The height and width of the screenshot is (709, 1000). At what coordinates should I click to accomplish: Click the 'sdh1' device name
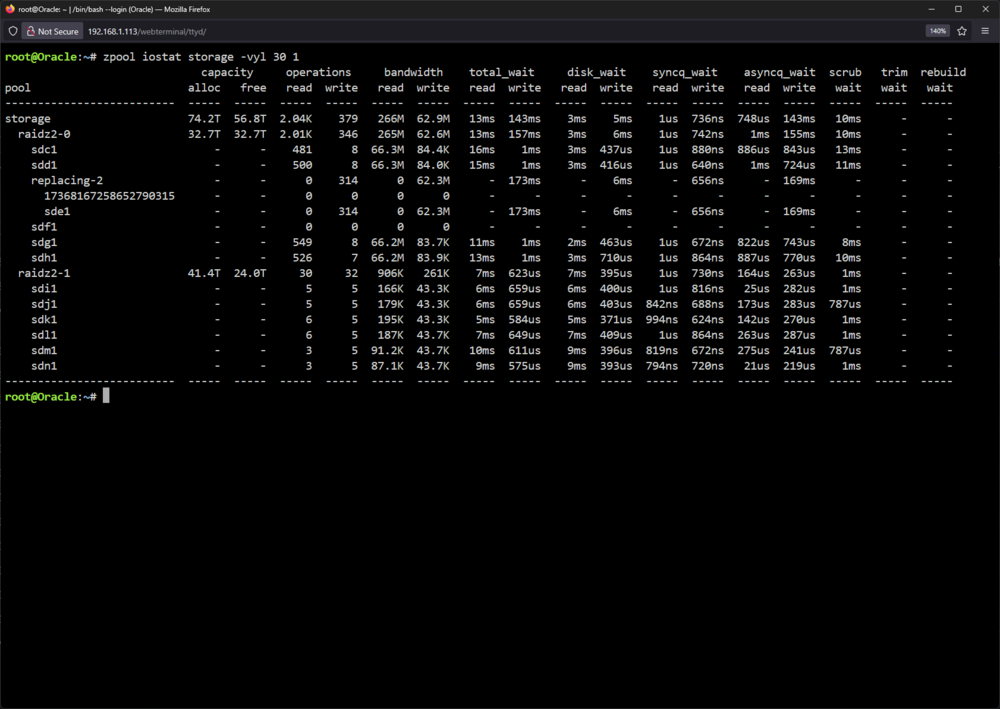[44, 258]
